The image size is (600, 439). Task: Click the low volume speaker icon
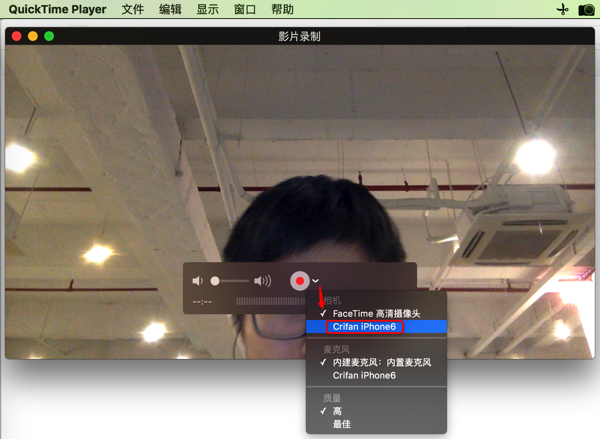pyautogui.click(x=197, y=281)
